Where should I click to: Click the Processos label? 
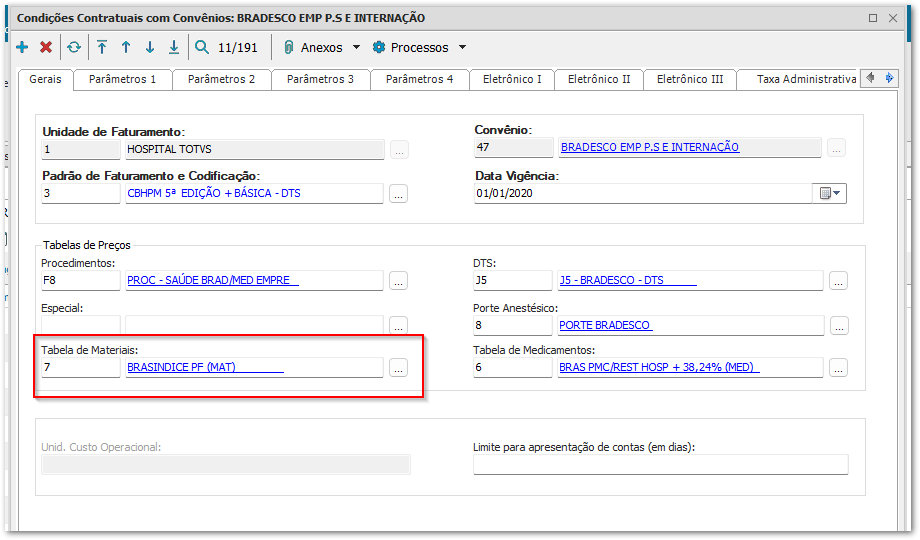[x=420, y=48]
